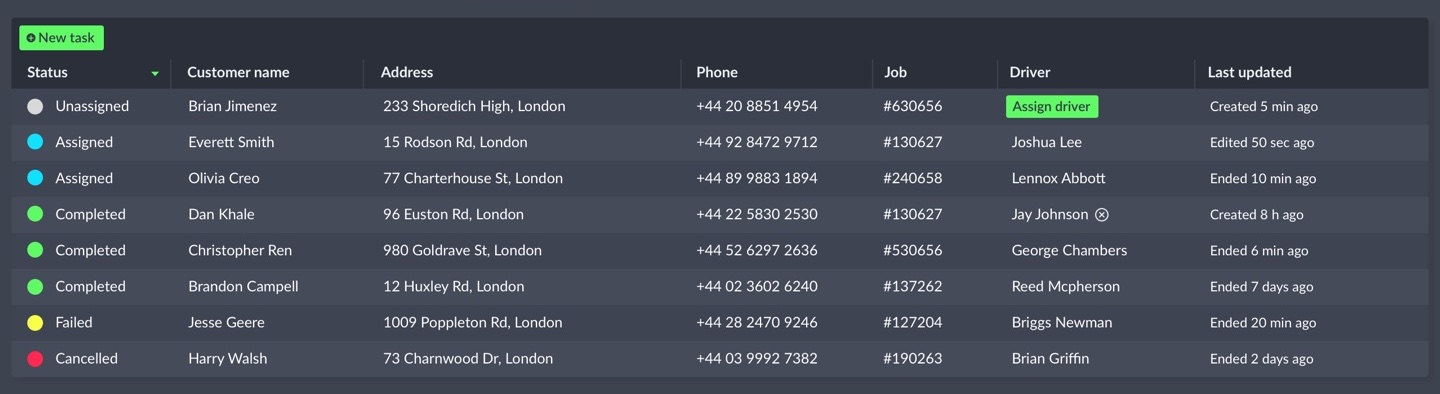Click address 233 Shoredich High, London

click(474, 106)
